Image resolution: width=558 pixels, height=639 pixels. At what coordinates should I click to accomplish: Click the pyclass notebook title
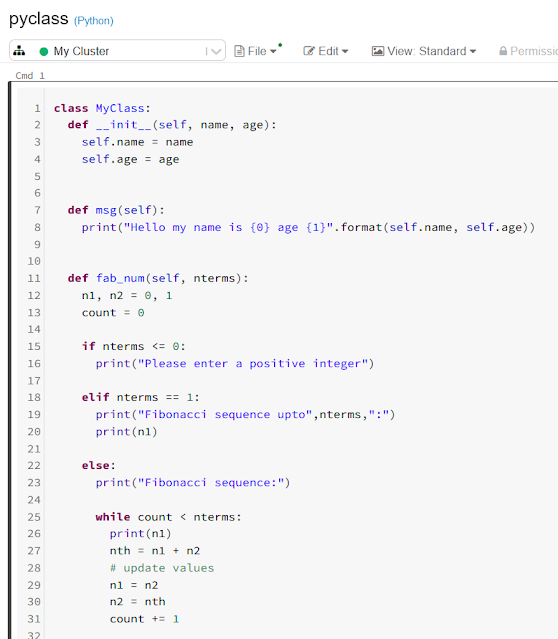(39, 19)
